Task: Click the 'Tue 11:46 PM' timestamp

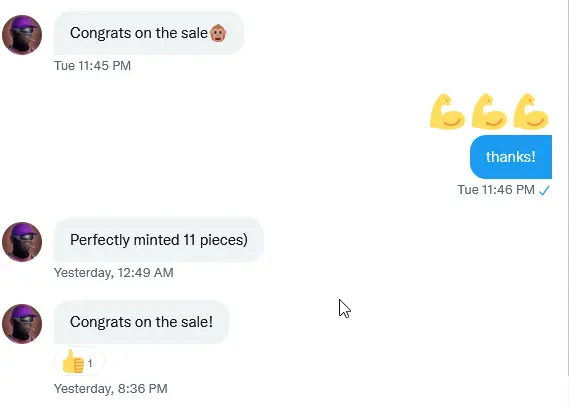Action: (x=496, y=190)
